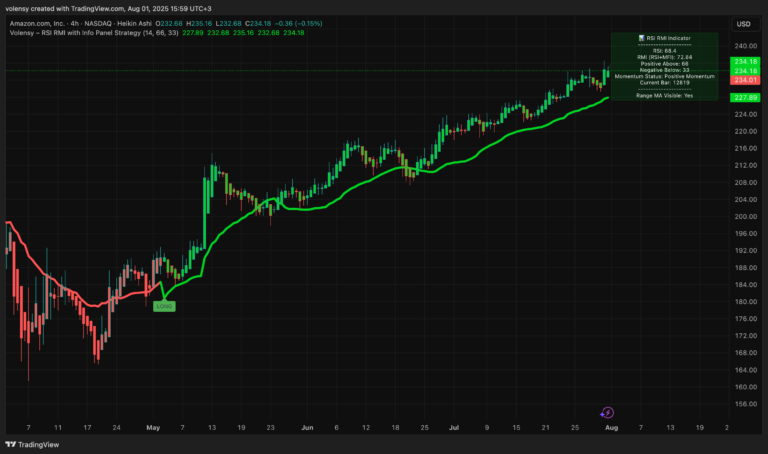Select the Close value C234.18
Viewport: 768px width, 454px height.
coord(258,24)
